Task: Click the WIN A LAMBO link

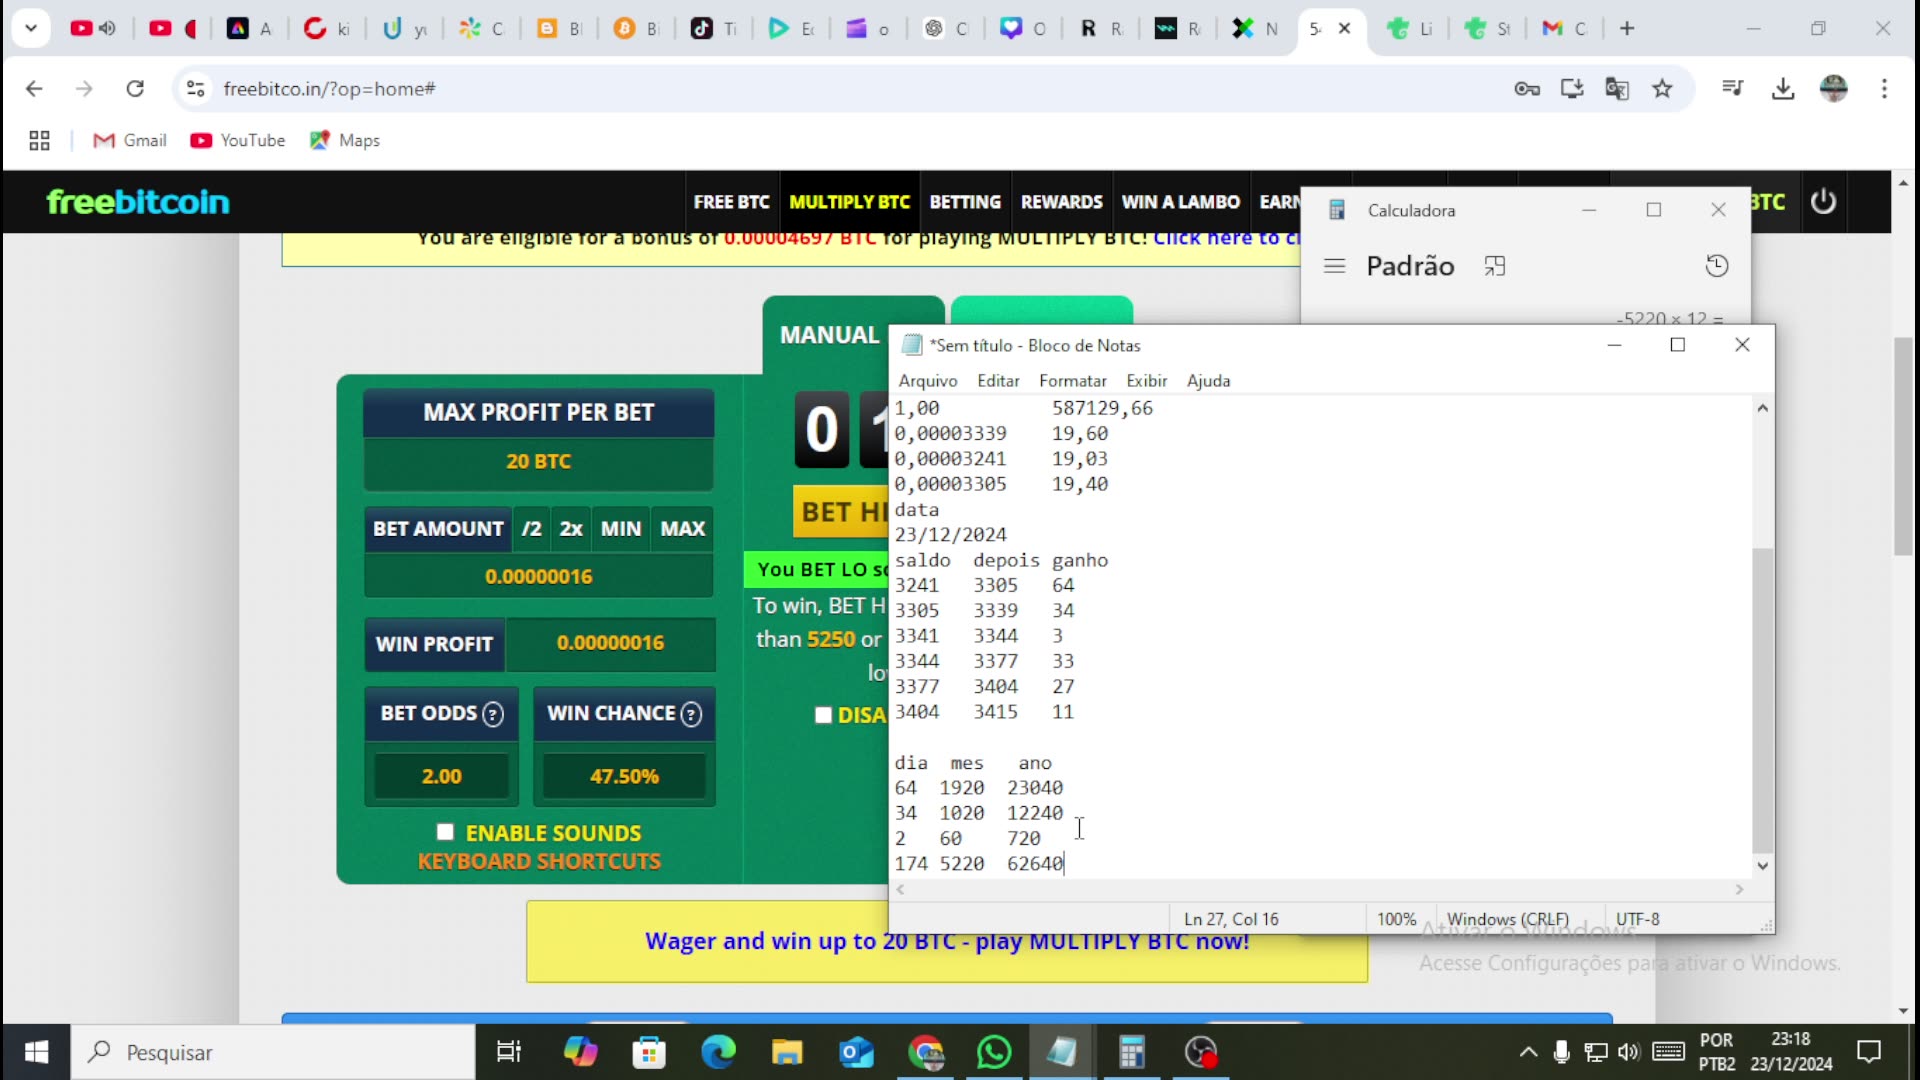Action: [1180, 201]
